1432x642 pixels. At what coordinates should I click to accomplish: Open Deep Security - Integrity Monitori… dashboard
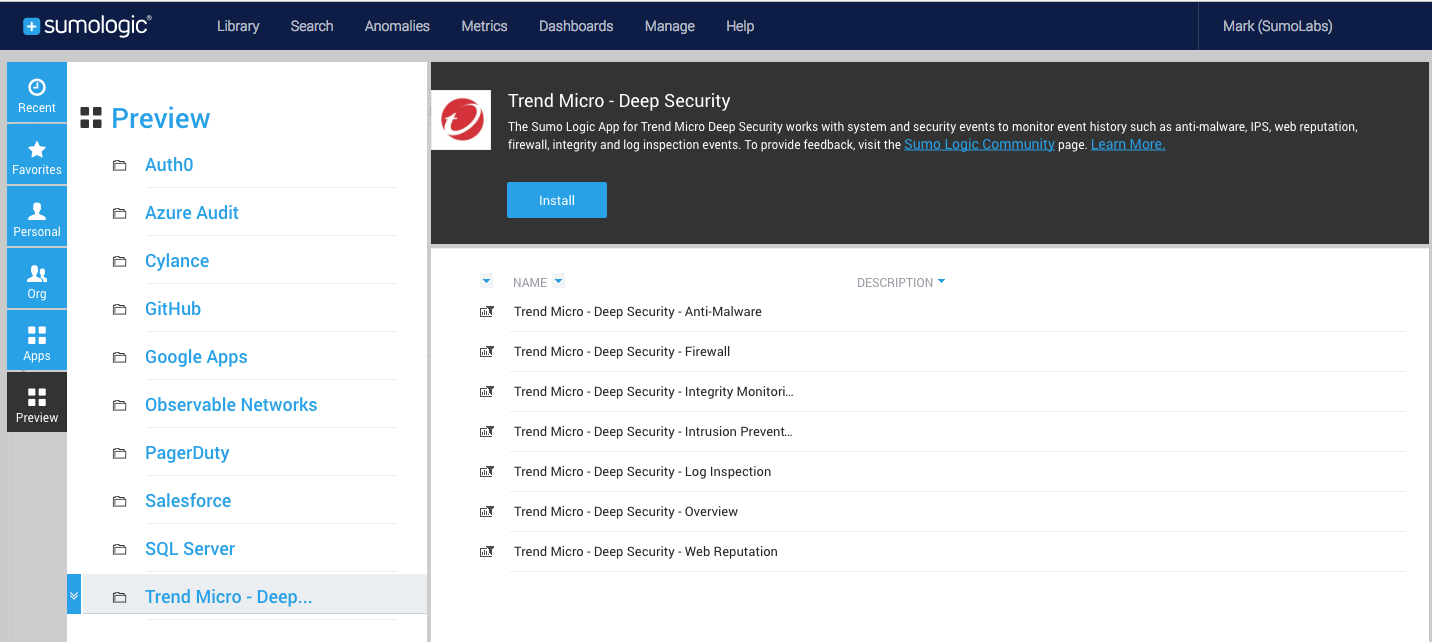pyautogui.click(x=654, y=392)
